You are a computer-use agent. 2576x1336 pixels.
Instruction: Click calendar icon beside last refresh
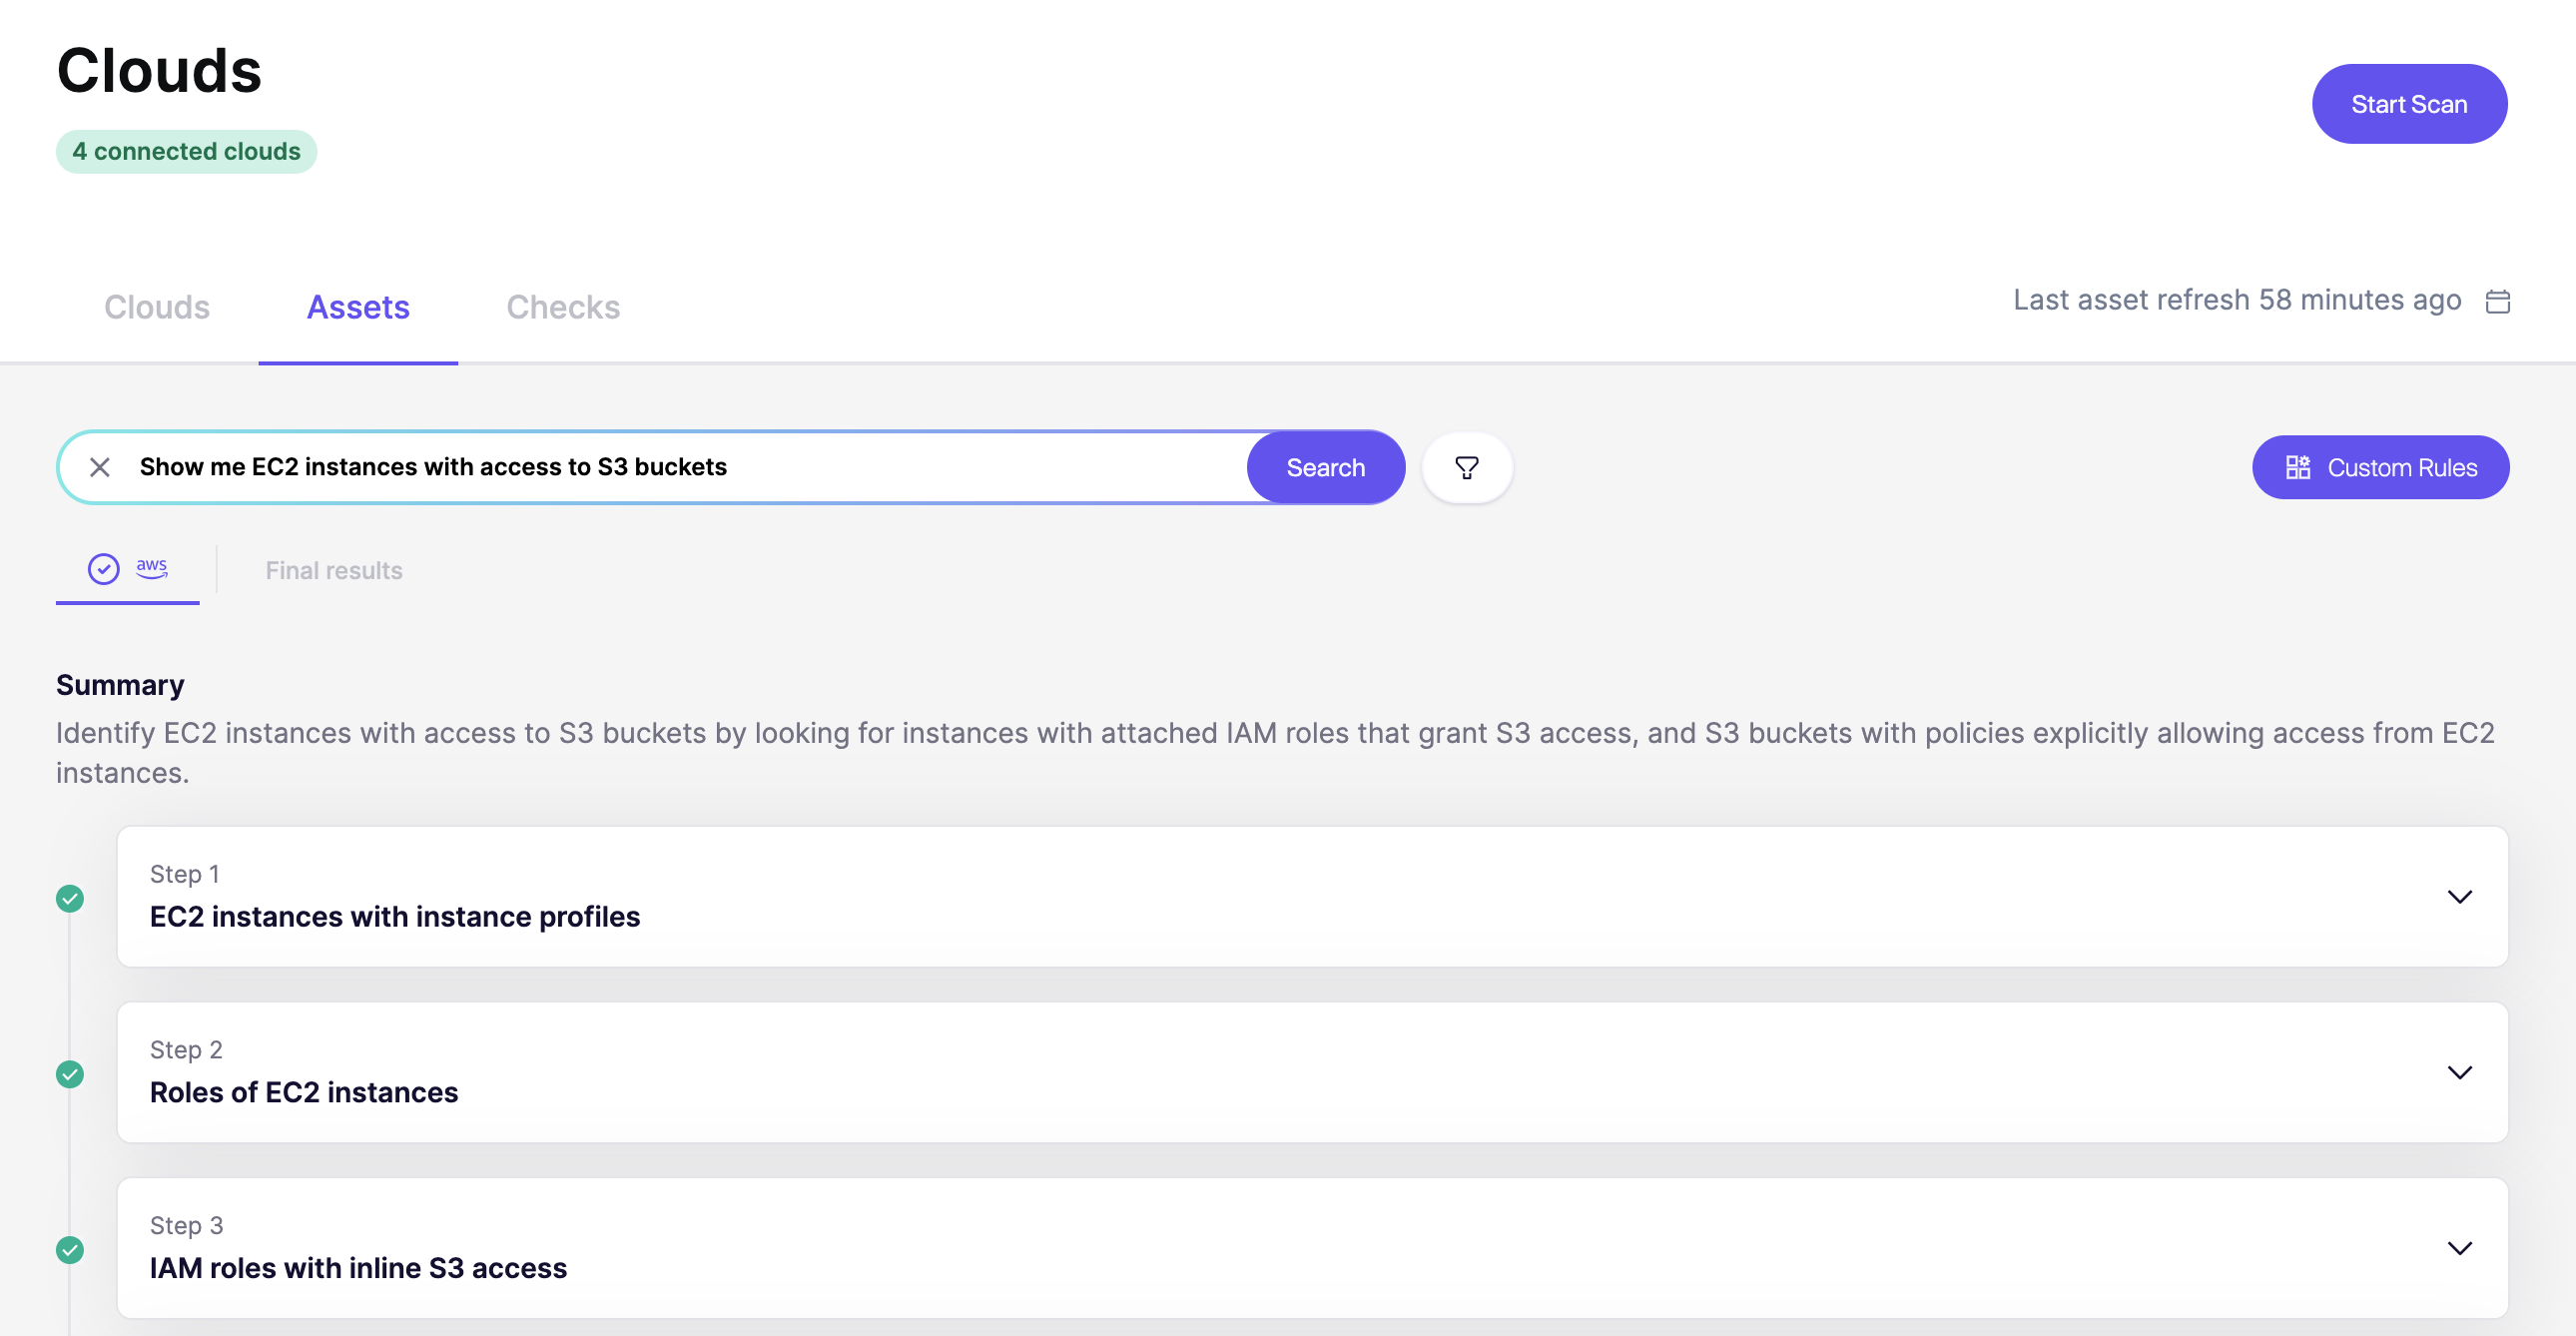tap(2497, 301)
